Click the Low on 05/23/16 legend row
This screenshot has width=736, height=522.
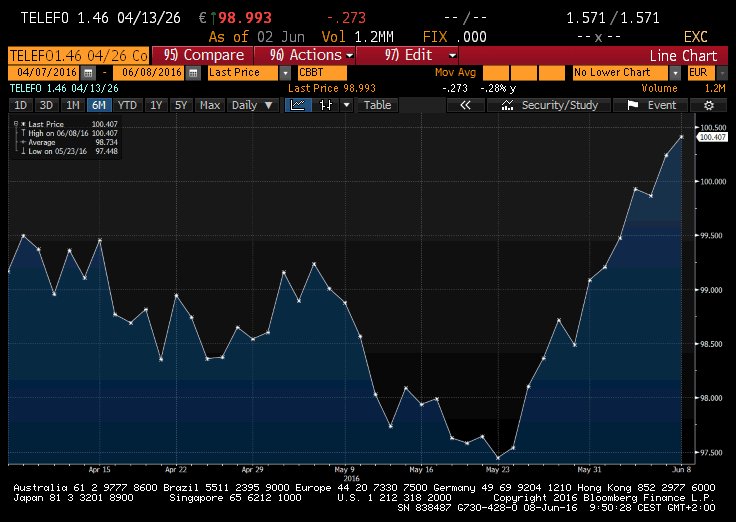coord(69,151)
